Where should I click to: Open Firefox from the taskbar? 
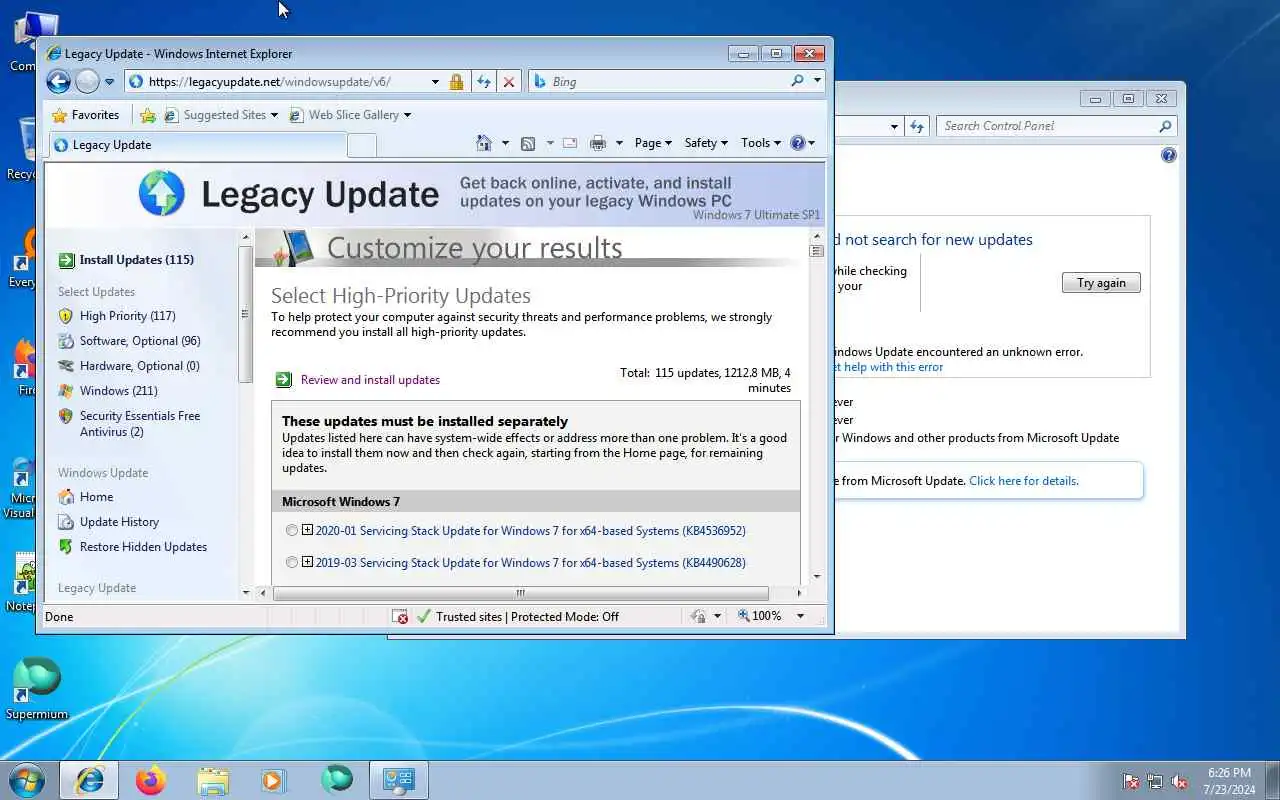click(151, 780)
